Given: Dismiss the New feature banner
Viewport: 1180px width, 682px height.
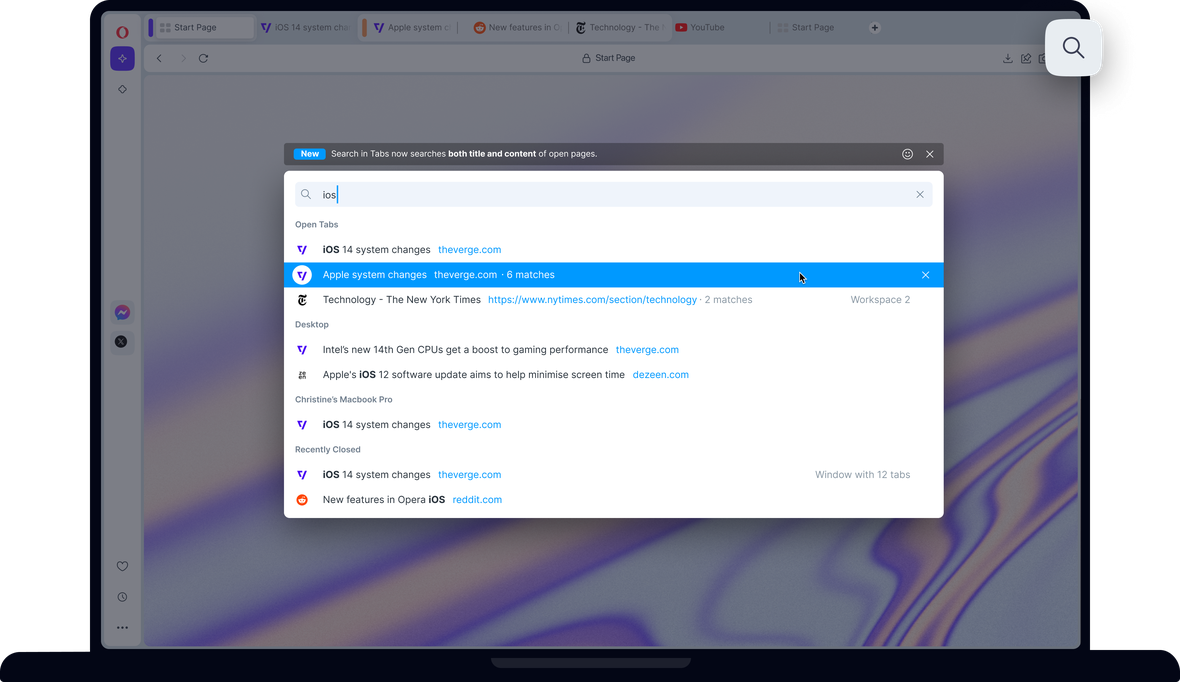Looking at the screenshot, I should tap(929, 154).
